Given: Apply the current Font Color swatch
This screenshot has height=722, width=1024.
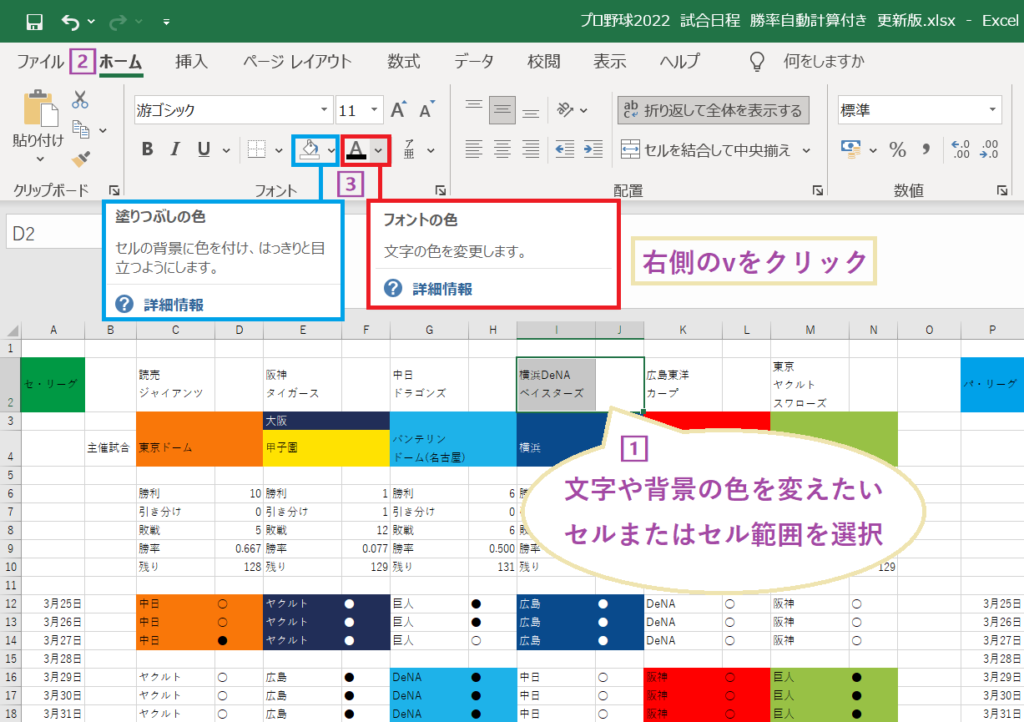Looking at the screenshot, I should click(358, 148).
